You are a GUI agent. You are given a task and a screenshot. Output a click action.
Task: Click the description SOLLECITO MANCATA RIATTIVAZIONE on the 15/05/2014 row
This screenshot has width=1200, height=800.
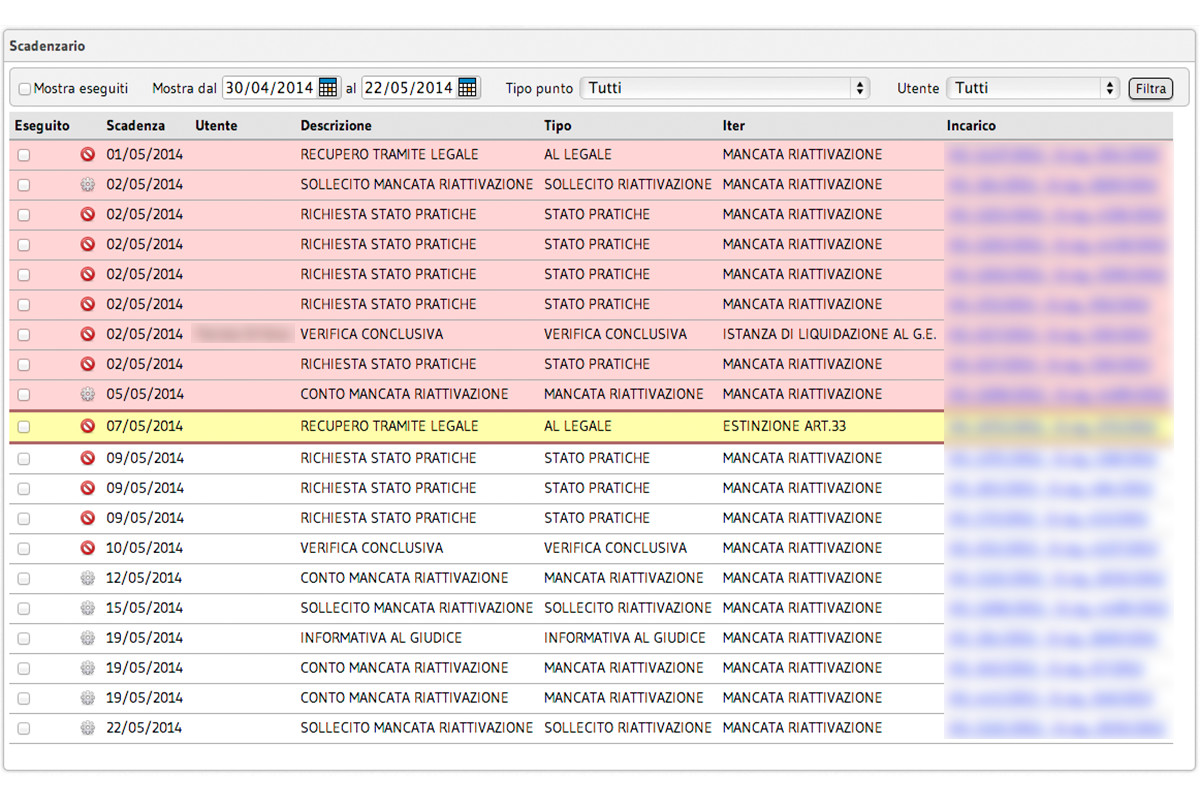(x=417, y=608)
